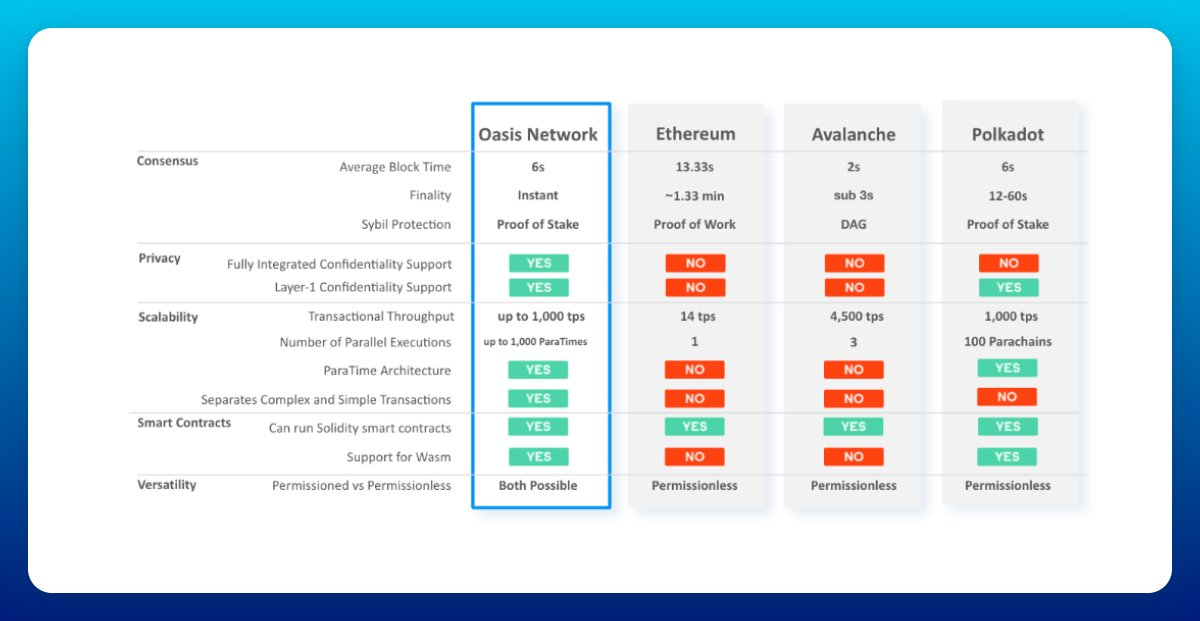Select the Consensus category label
This screenshot has width=1200, height=621.
(167, 161)
